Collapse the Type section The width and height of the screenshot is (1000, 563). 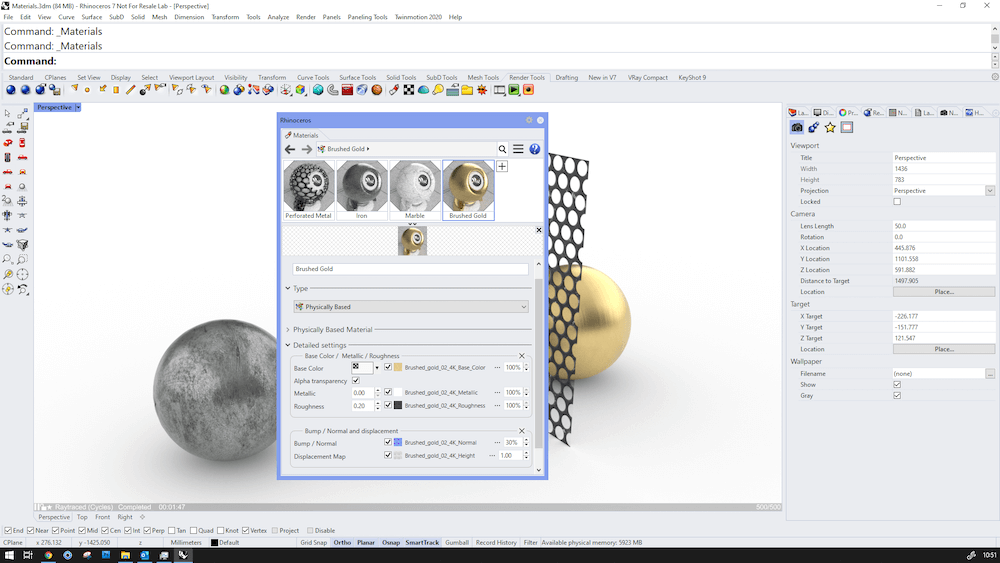(x=288, y=288)
